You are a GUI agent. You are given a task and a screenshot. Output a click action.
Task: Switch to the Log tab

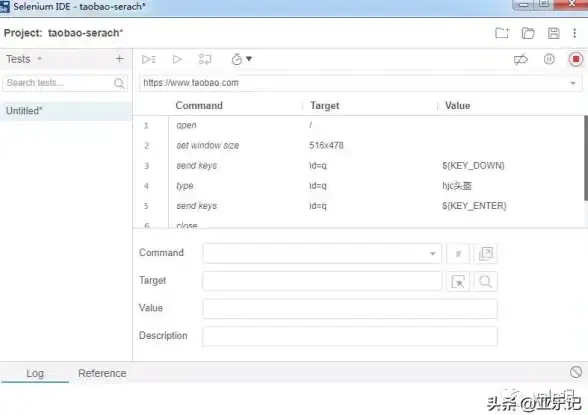[35, 373]
